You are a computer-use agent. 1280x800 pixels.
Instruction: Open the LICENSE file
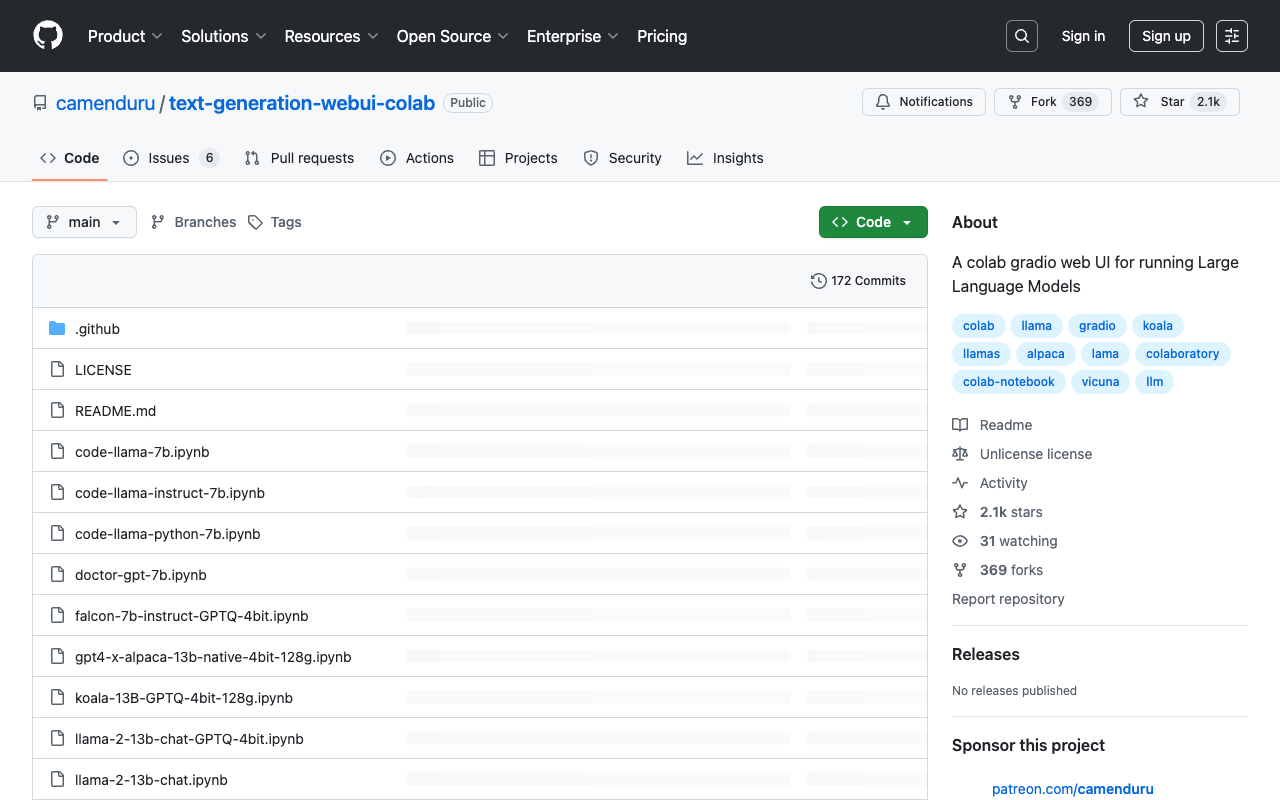click(103, 370)
